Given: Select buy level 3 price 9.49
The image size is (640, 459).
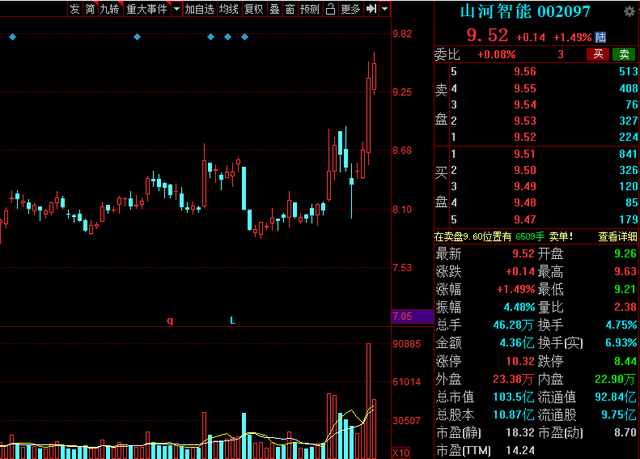Looking at the screenshot, I should coord(525,187).
